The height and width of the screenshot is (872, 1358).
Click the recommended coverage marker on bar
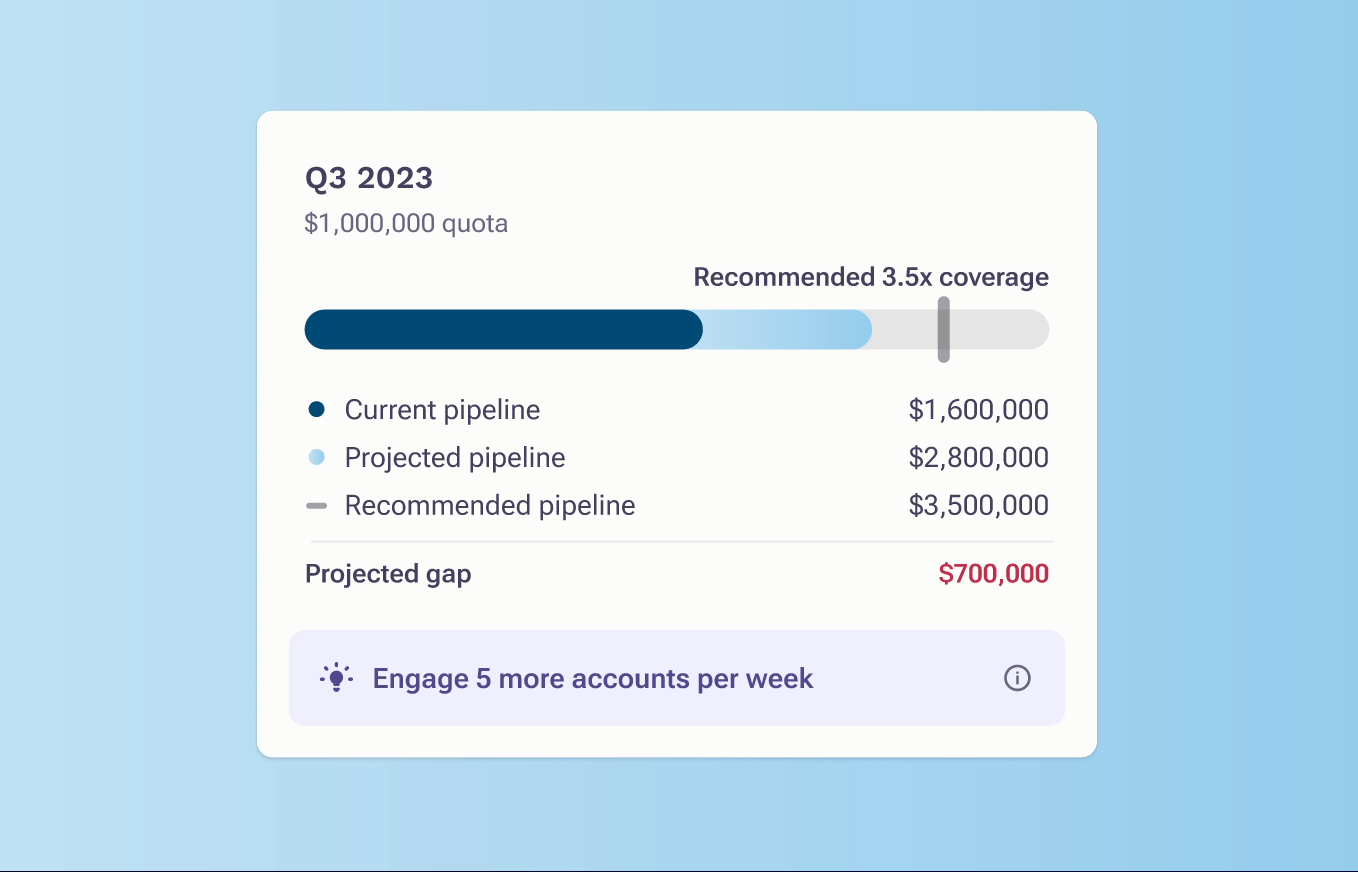[x=943, y=329]
